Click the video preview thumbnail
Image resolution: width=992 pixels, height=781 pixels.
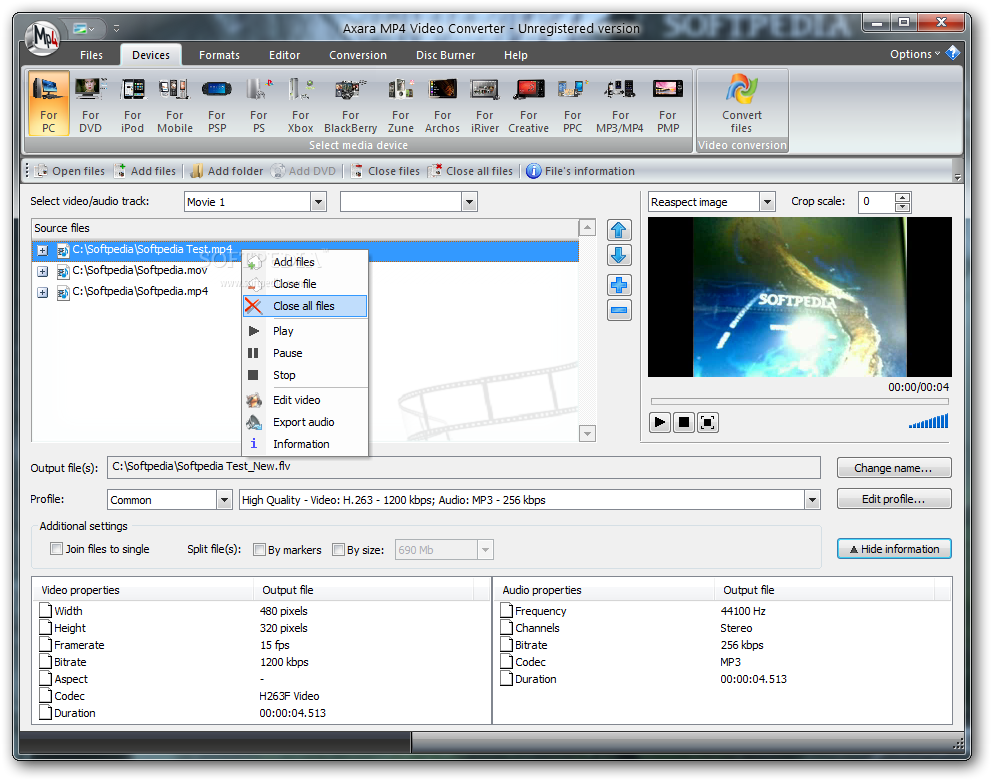tap(800, 297)
